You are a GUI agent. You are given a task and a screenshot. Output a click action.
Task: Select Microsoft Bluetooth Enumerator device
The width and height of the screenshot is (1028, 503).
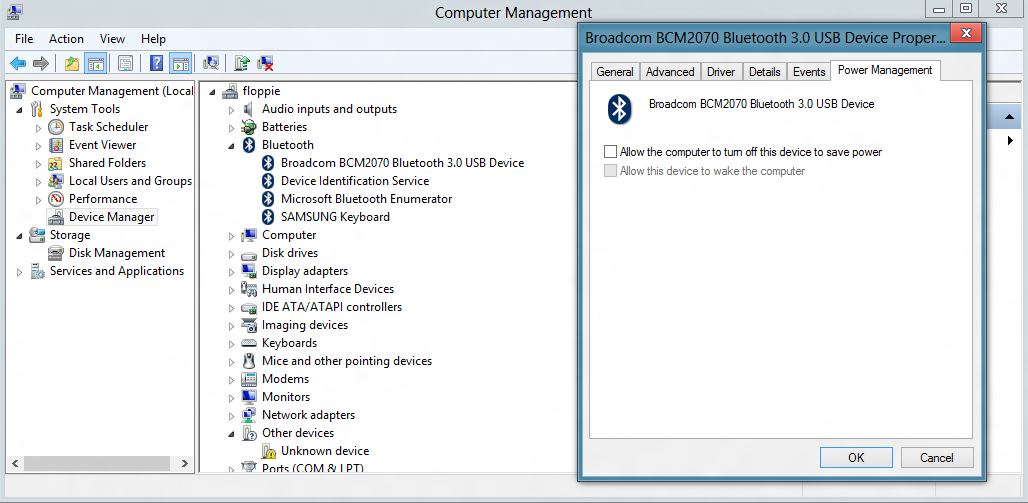click(366, 199)
